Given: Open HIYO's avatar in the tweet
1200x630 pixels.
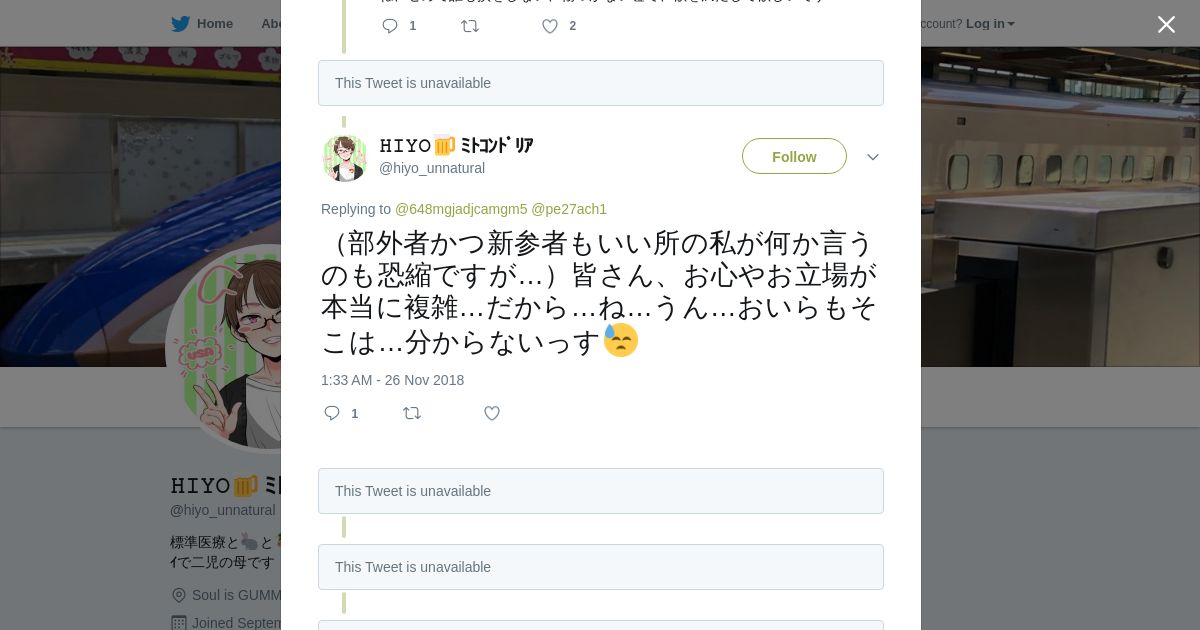Looking at the screenshot, I should [x=345, y=158].
